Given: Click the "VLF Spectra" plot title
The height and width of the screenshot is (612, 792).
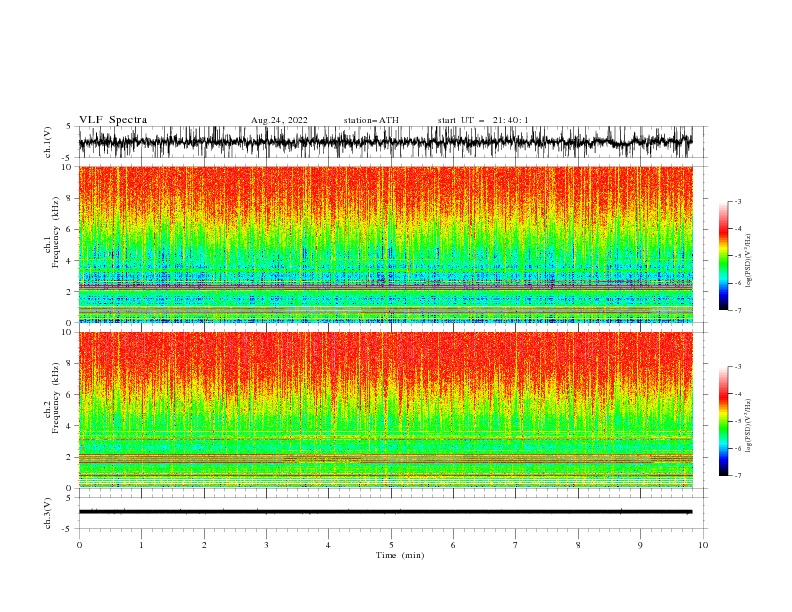Looking at the screenshot, I should pyautogui.click(x=113, y=120).
